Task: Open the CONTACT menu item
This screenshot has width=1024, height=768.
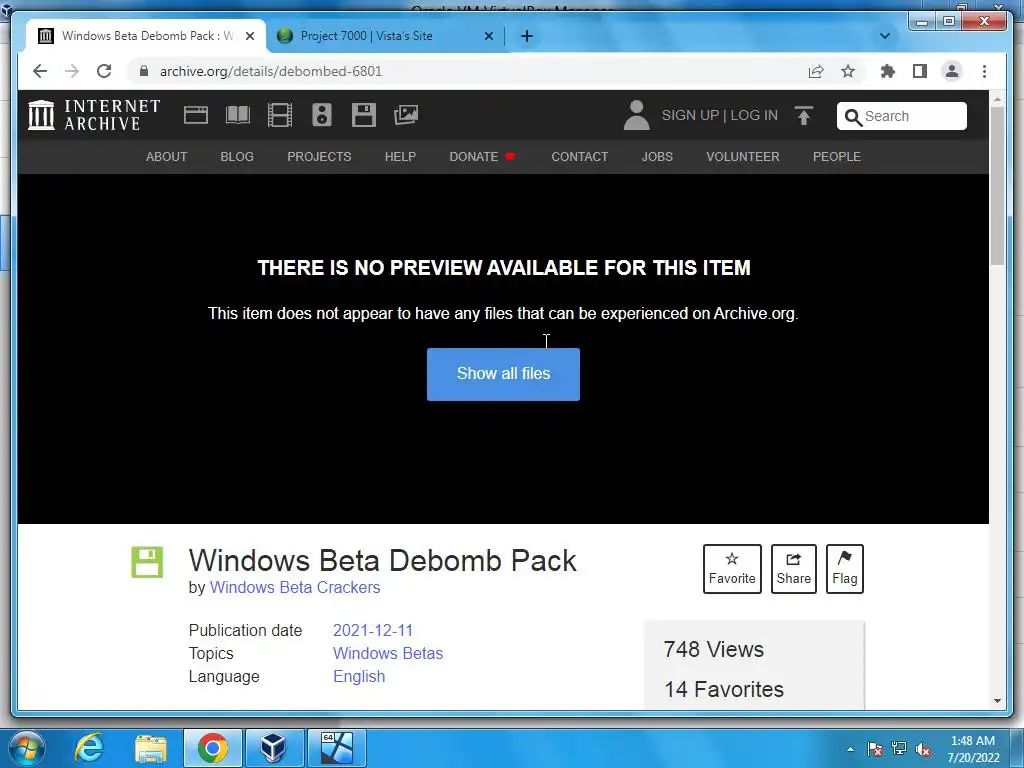Action: 579,157
